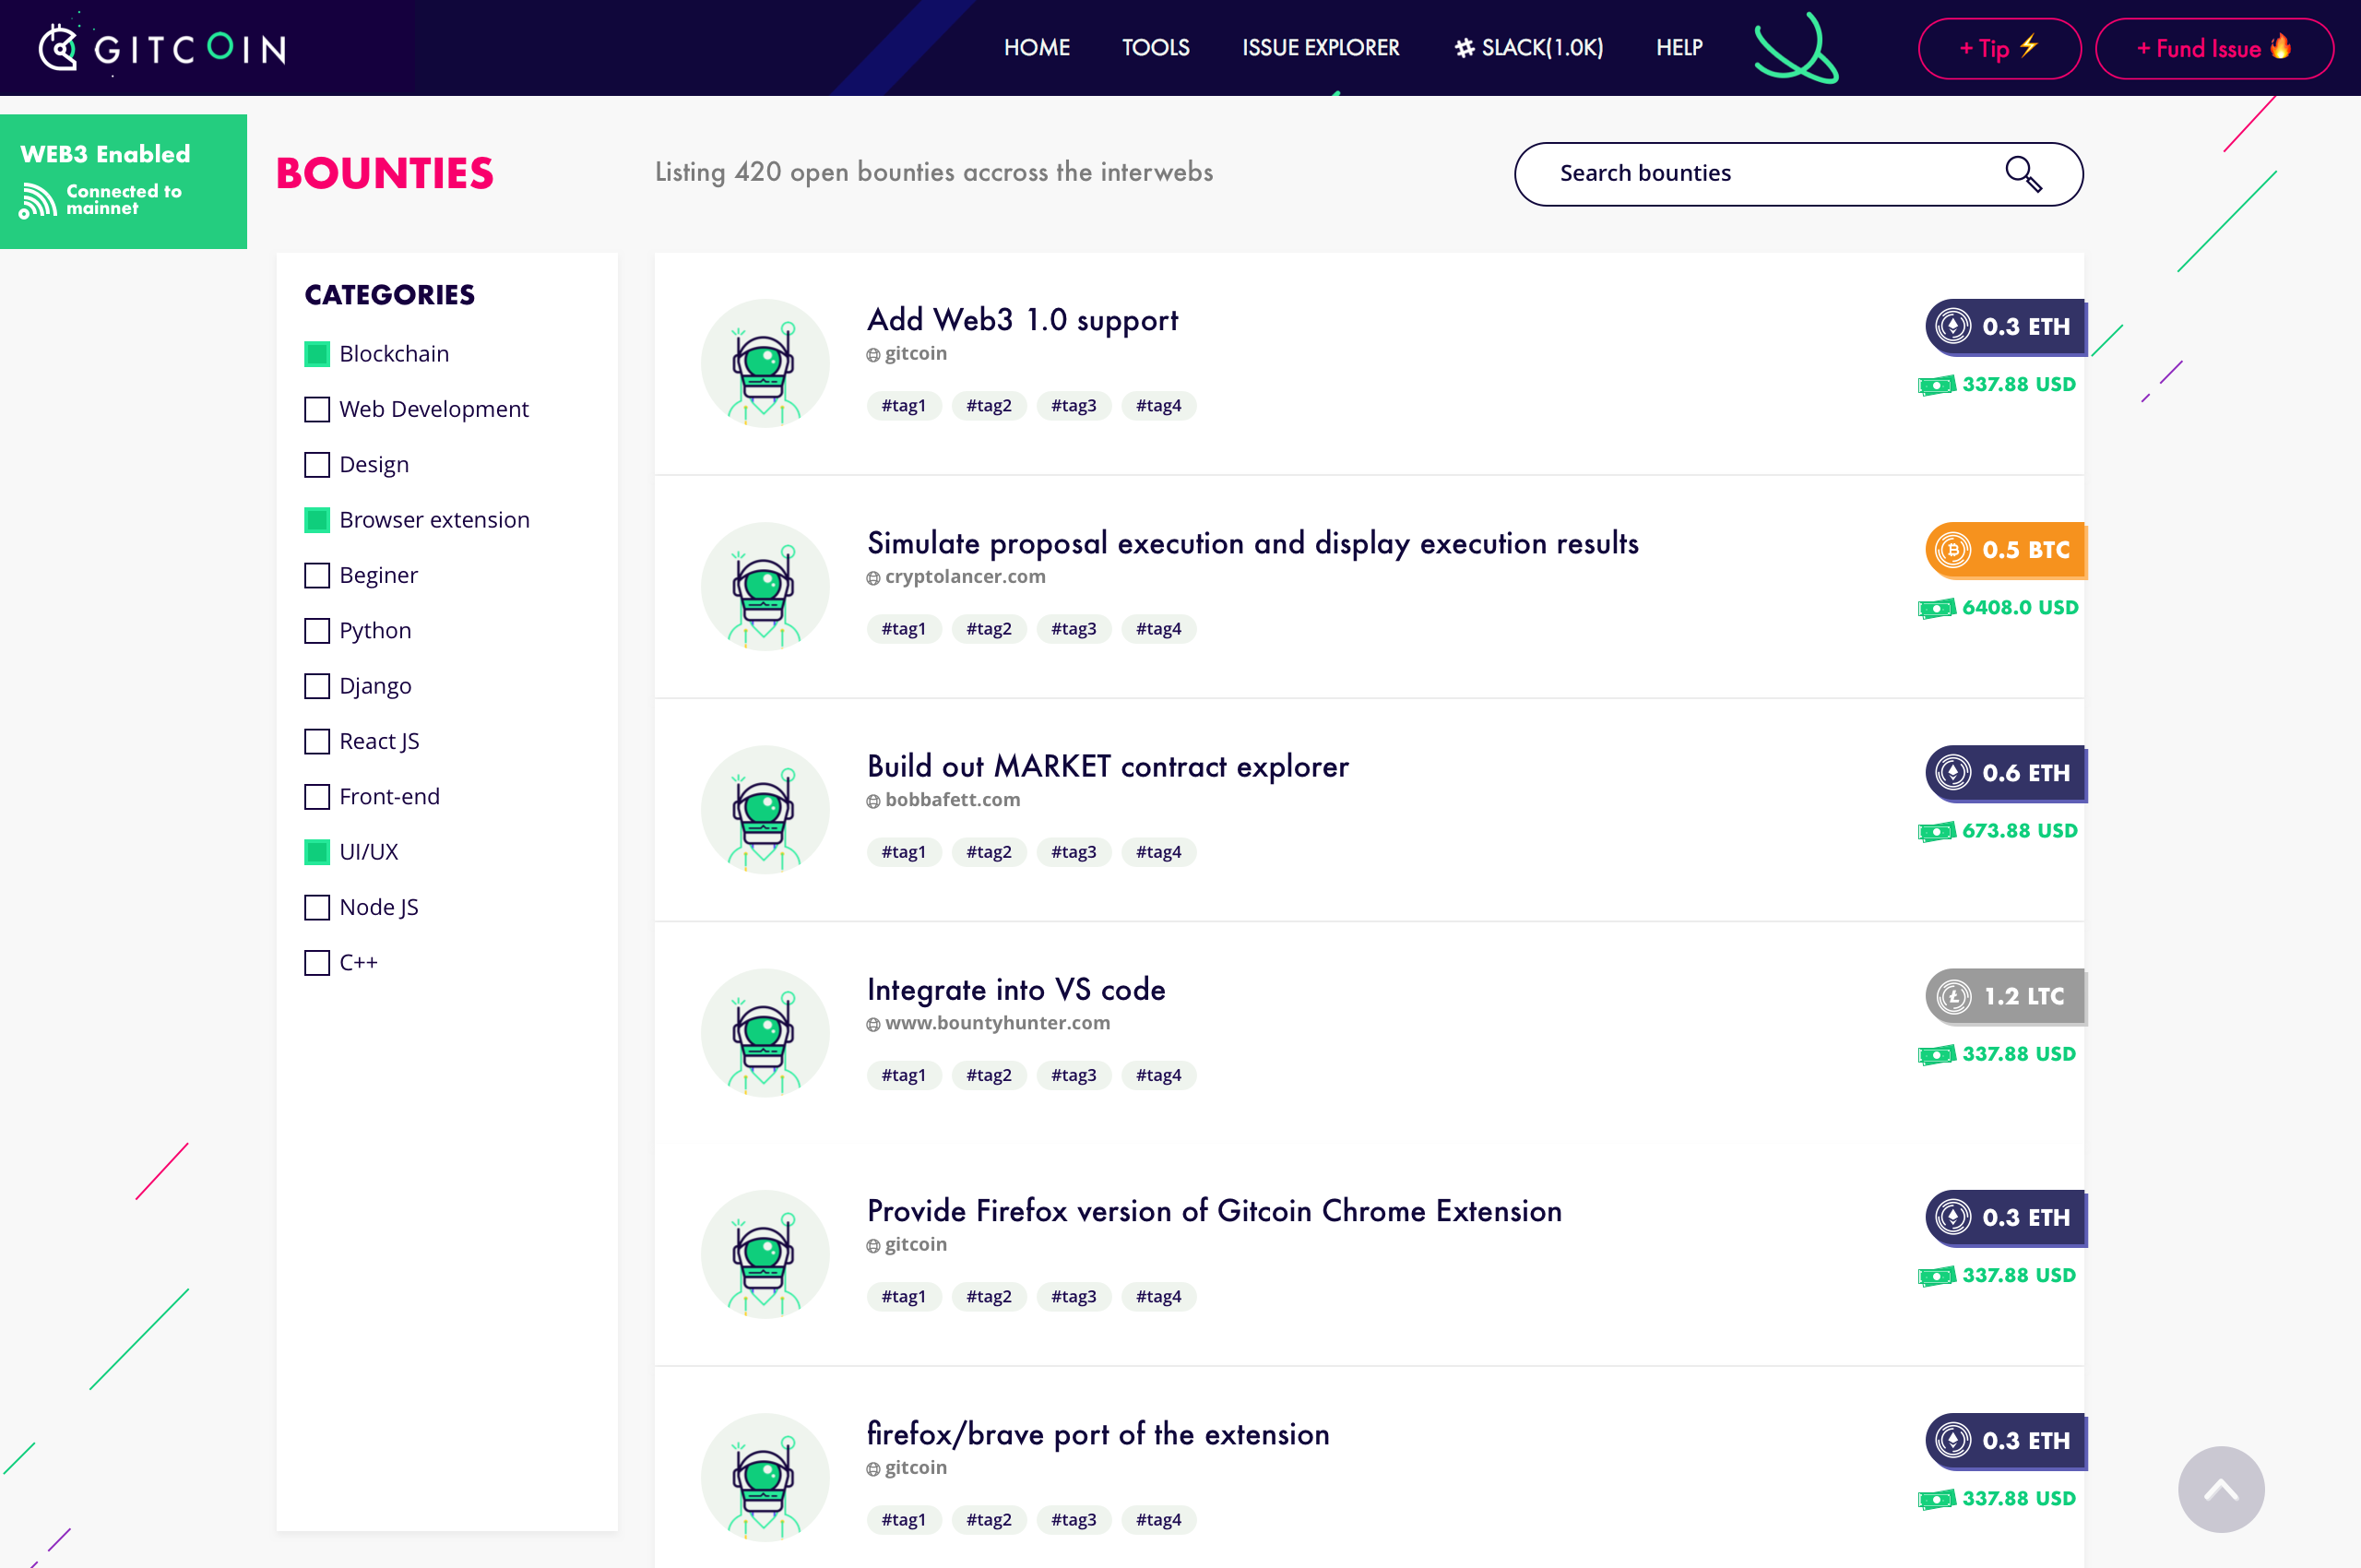Click the money bill icon beside 6408.0 USD
This screenshot has width=2361, height=1568.
pos(1938,607)
